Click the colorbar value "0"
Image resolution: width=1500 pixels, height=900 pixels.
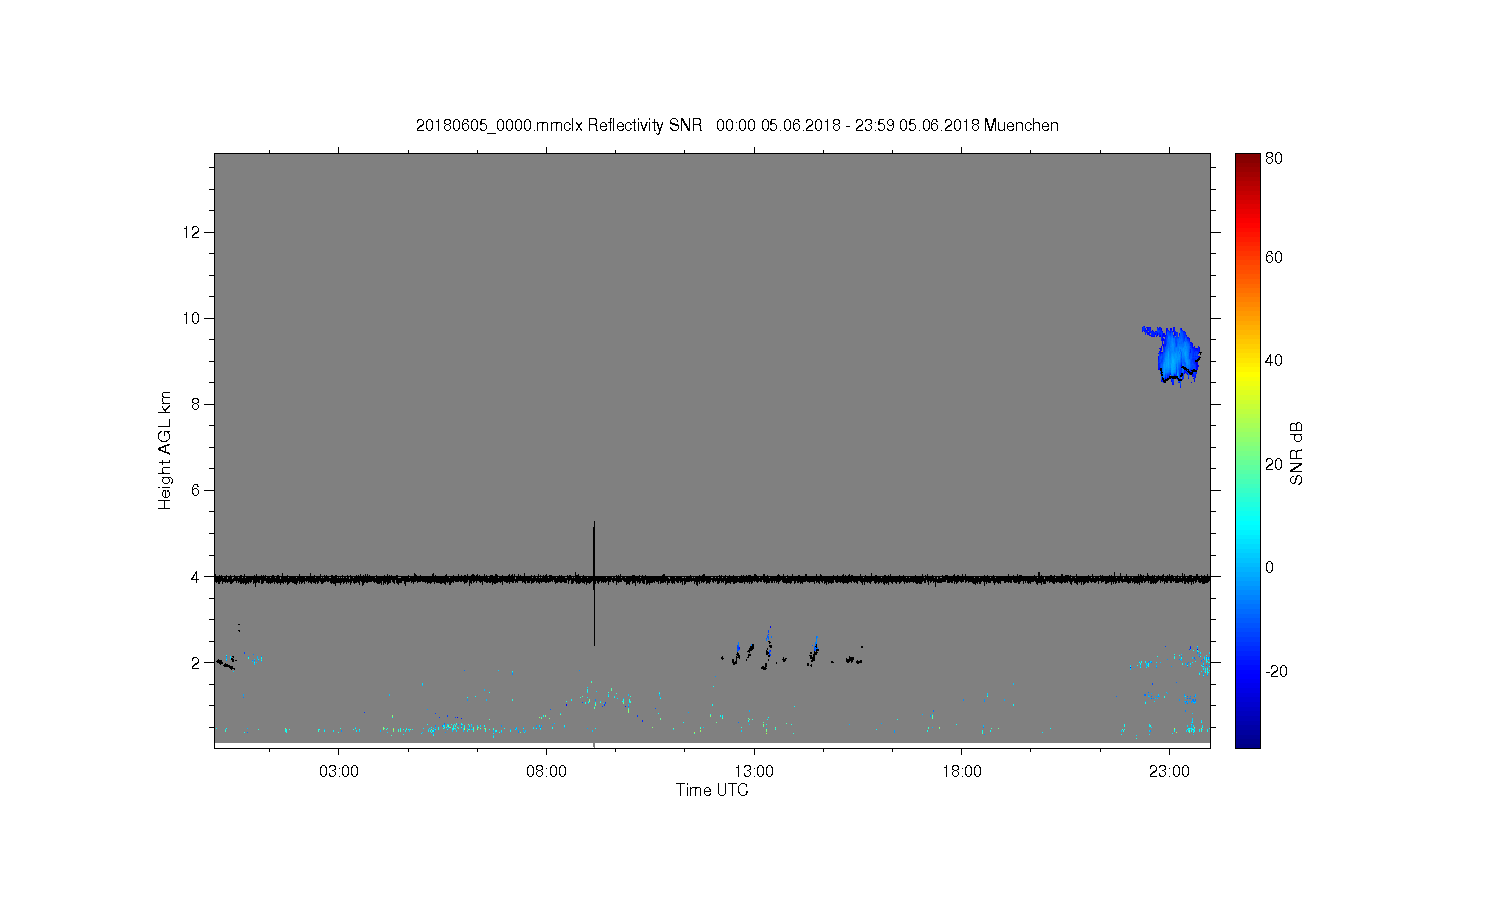[1270, 567]
